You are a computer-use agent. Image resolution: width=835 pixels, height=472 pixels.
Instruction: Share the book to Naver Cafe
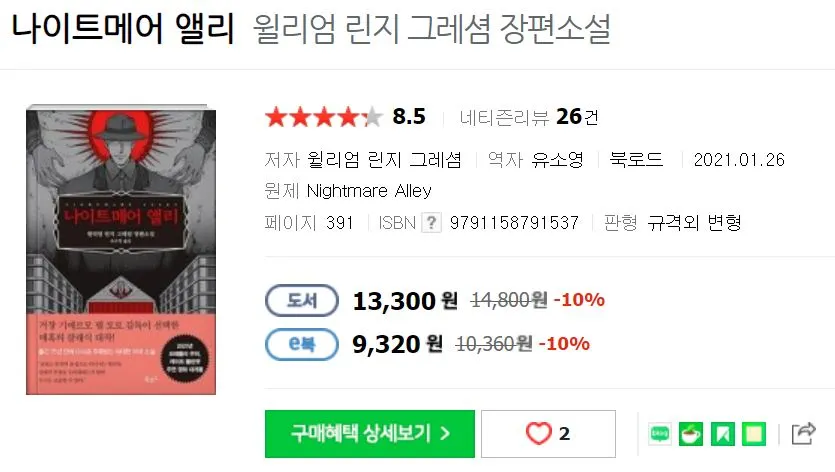click(x=691, y=434)
